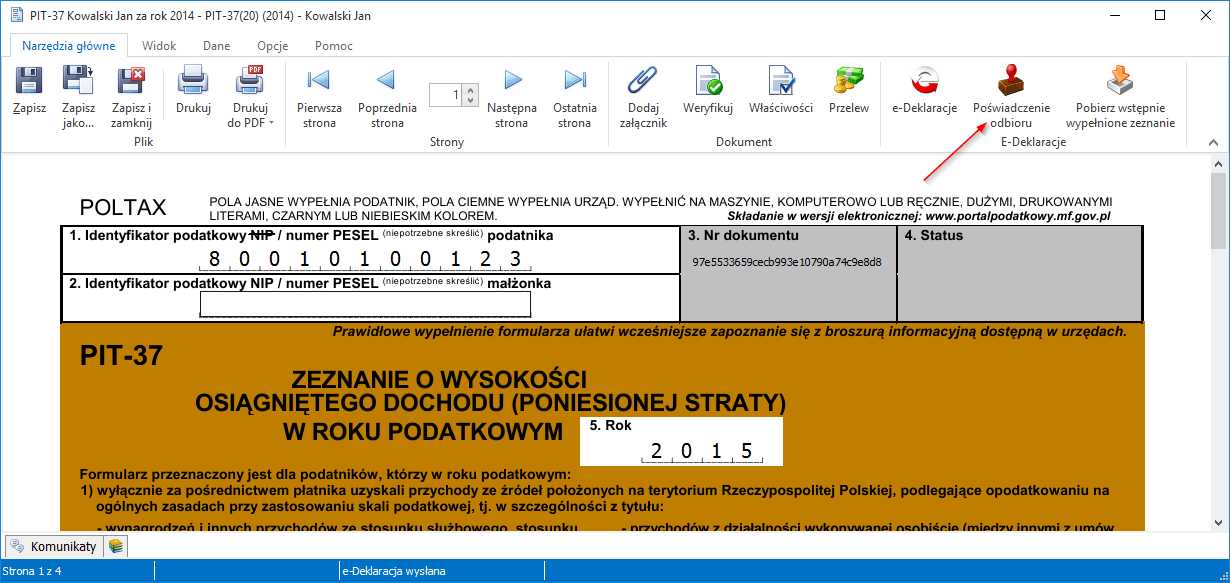This screenshot has width=1230, height=583.
Task: Click the Przelew money icon
Action: [x=849, y=80]
